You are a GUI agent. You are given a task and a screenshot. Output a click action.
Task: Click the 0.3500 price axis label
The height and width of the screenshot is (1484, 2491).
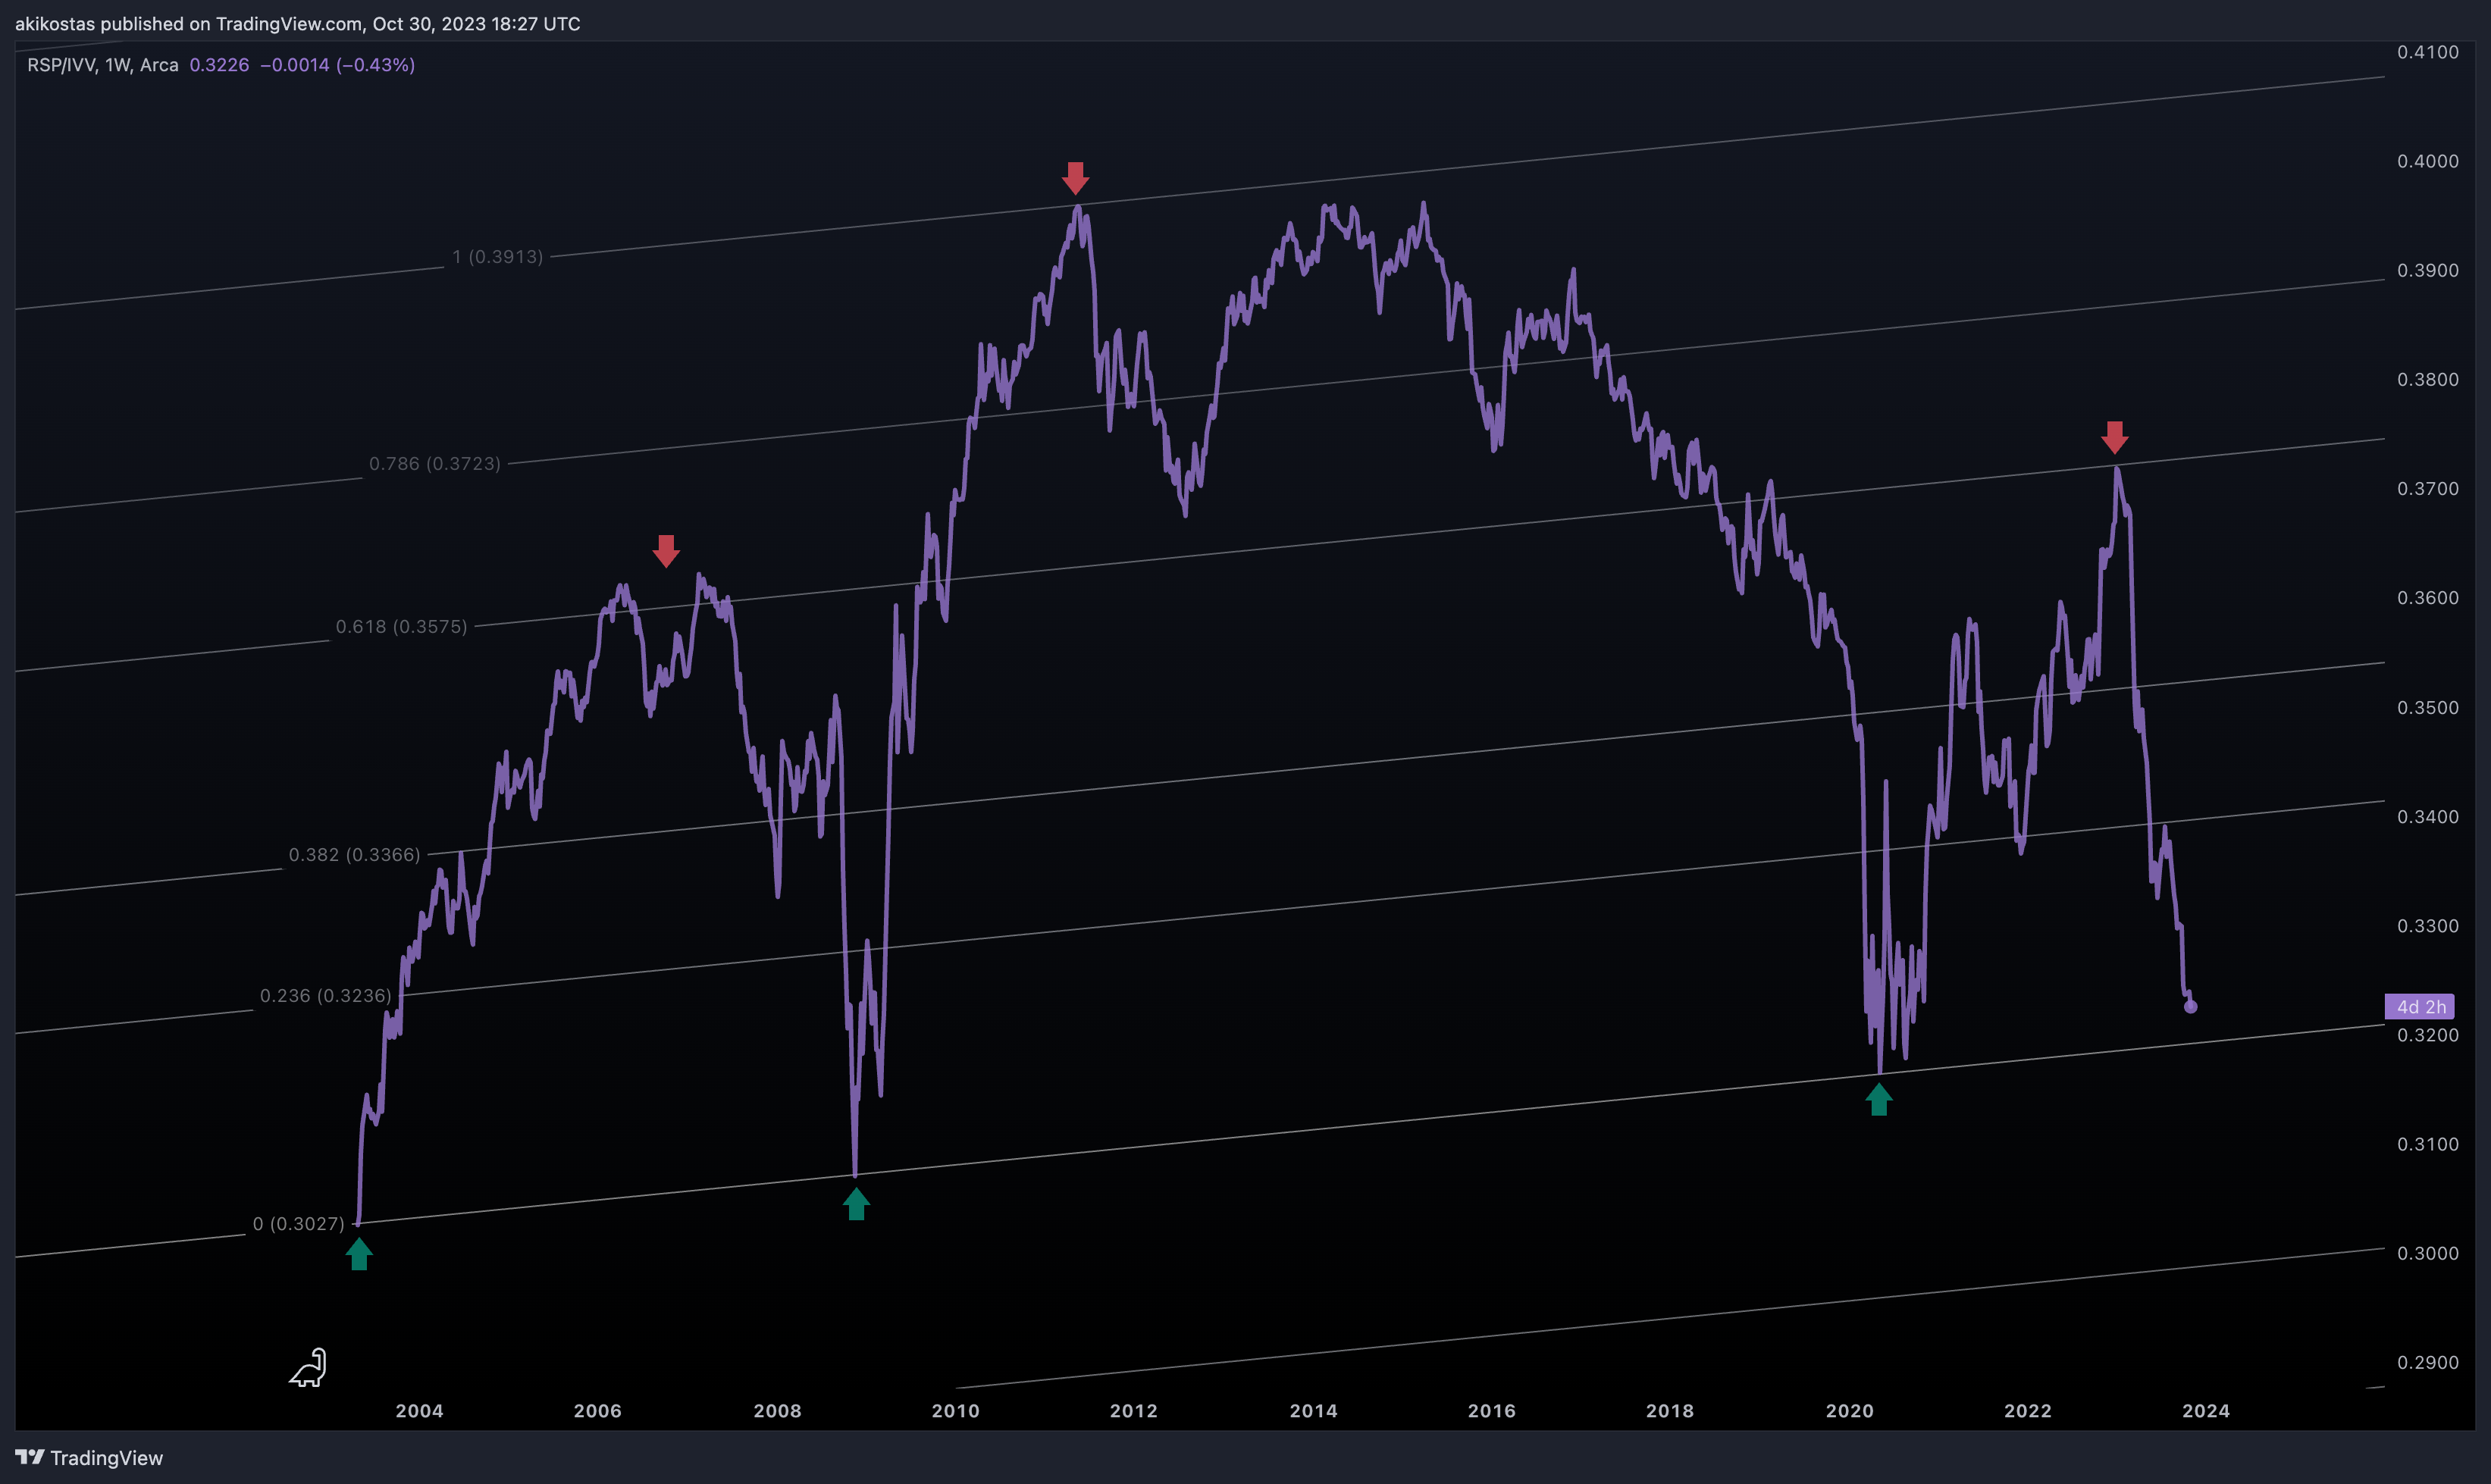(x=2428, y=708)
